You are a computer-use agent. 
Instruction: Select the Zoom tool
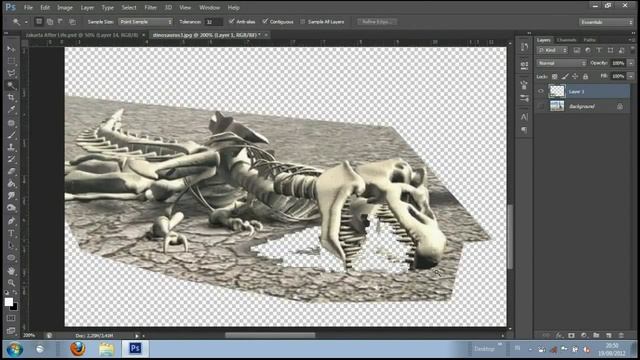pos(11,282)
